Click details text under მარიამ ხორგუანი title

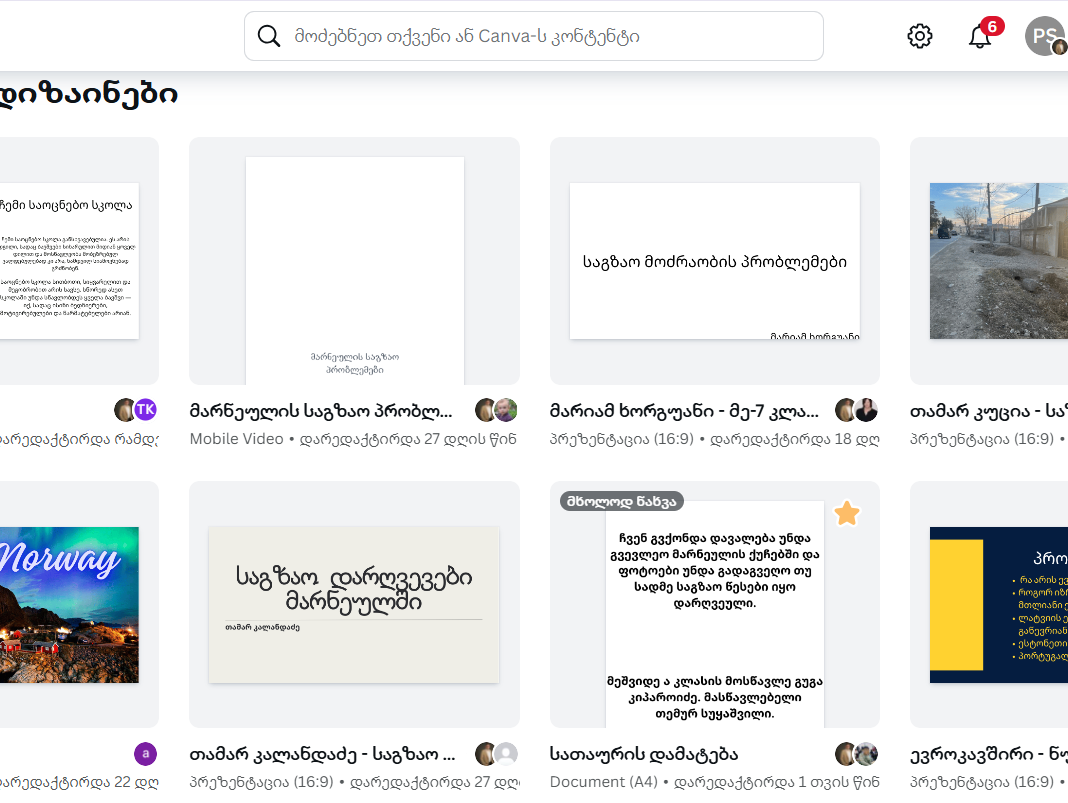point(714,439)
